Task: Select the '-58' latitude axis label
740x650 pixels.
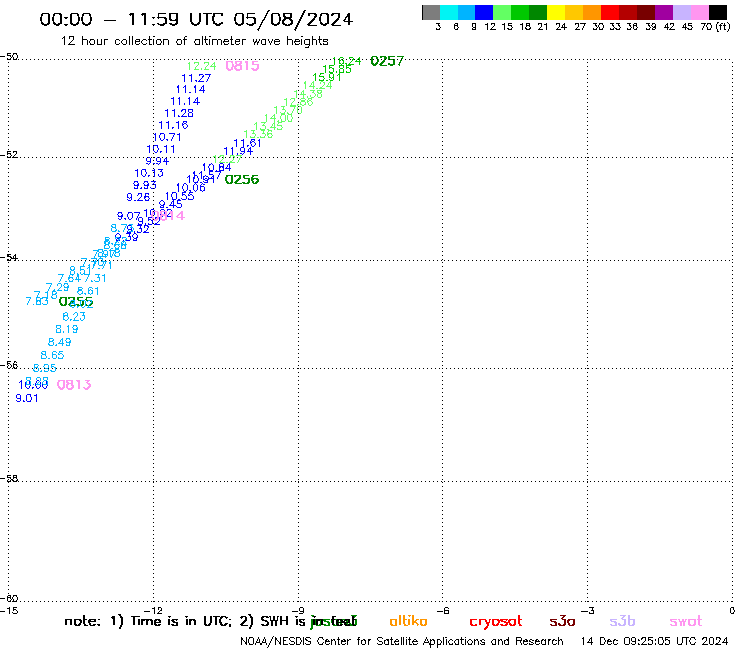Action: click(9, 478)
